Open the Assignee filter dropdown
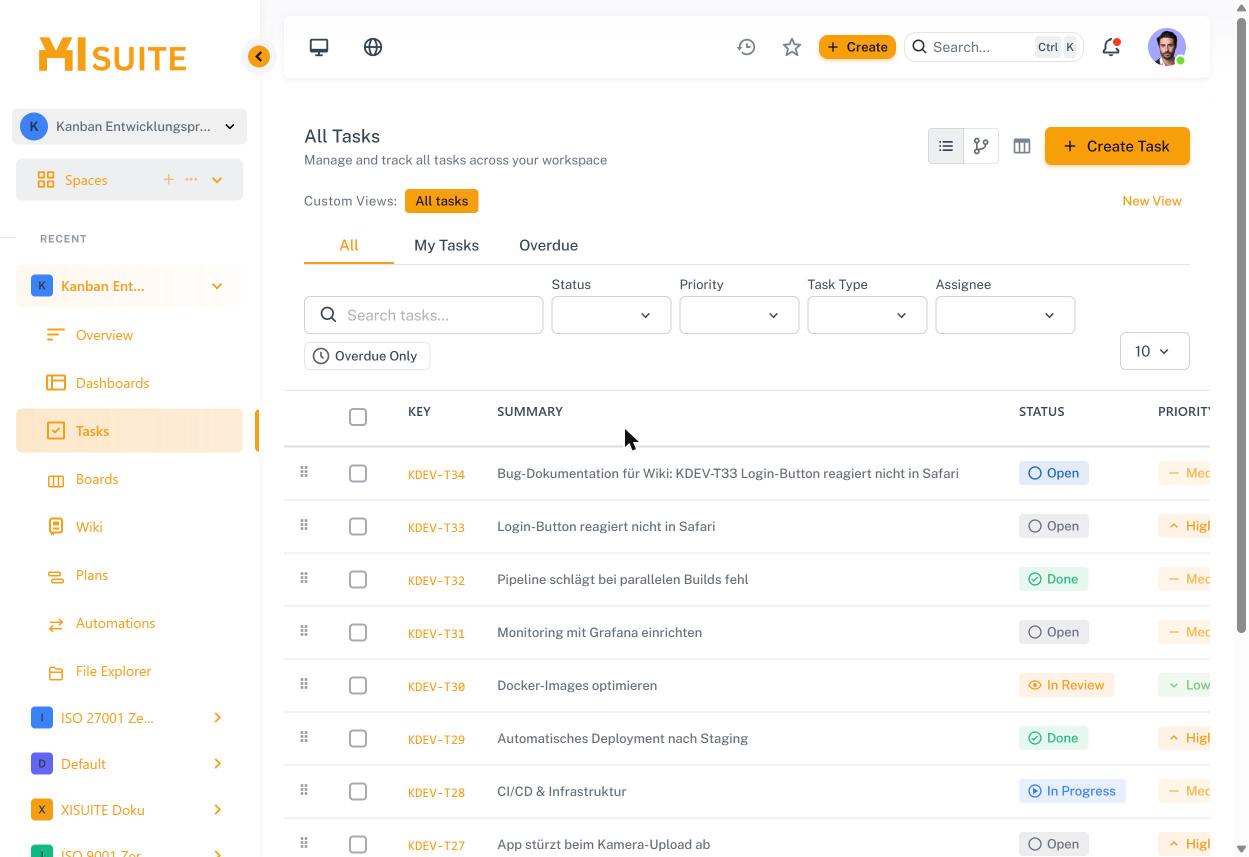The height and width of the screenshot is (857, 1249). pos(1005,315)
